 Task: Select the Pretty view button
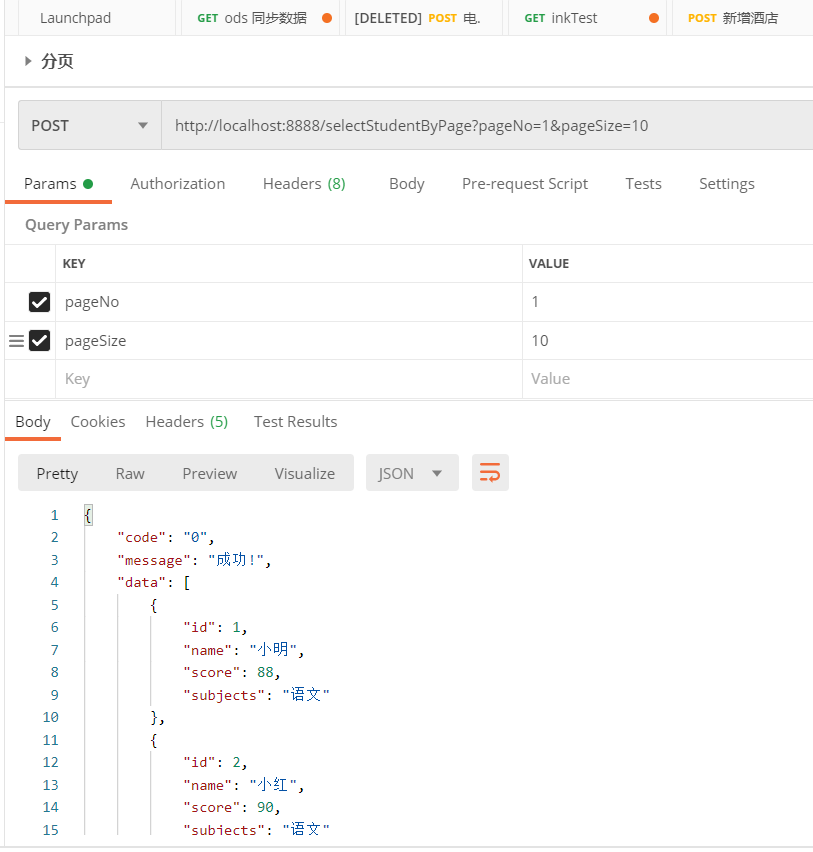click(58, 473)
